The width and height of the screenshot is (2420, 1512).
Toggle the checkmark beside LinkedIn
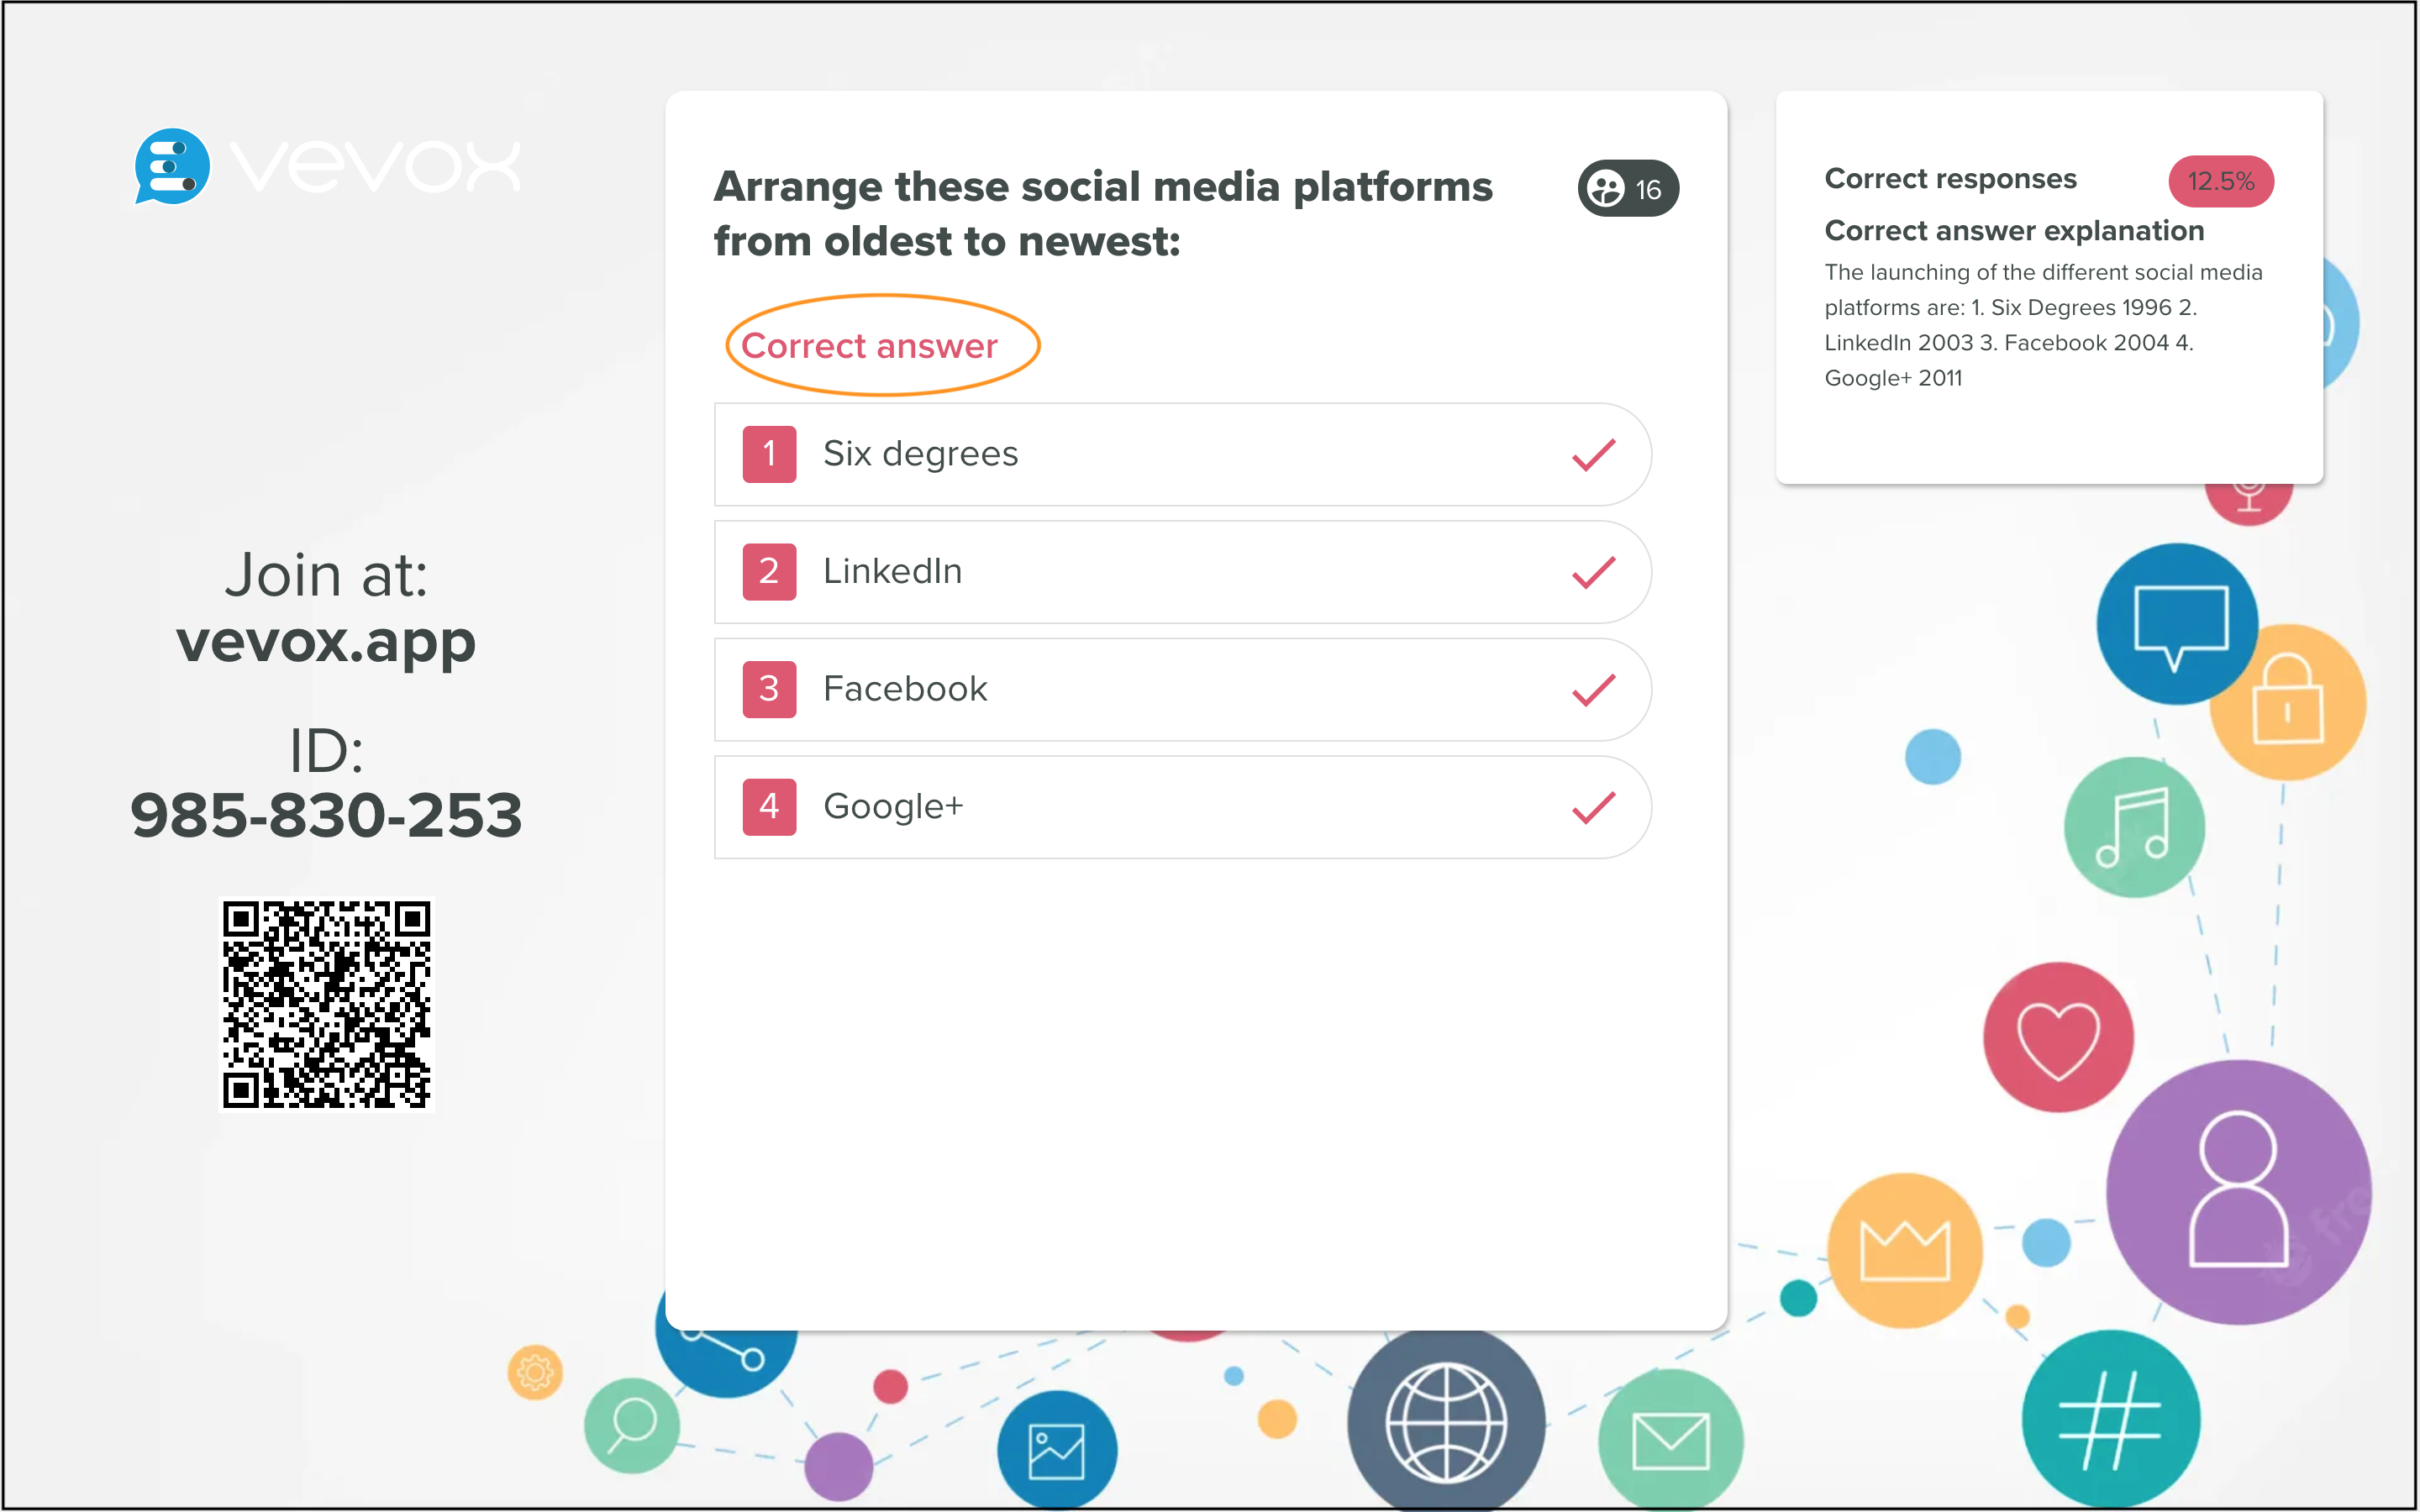tap(1591, 572)
